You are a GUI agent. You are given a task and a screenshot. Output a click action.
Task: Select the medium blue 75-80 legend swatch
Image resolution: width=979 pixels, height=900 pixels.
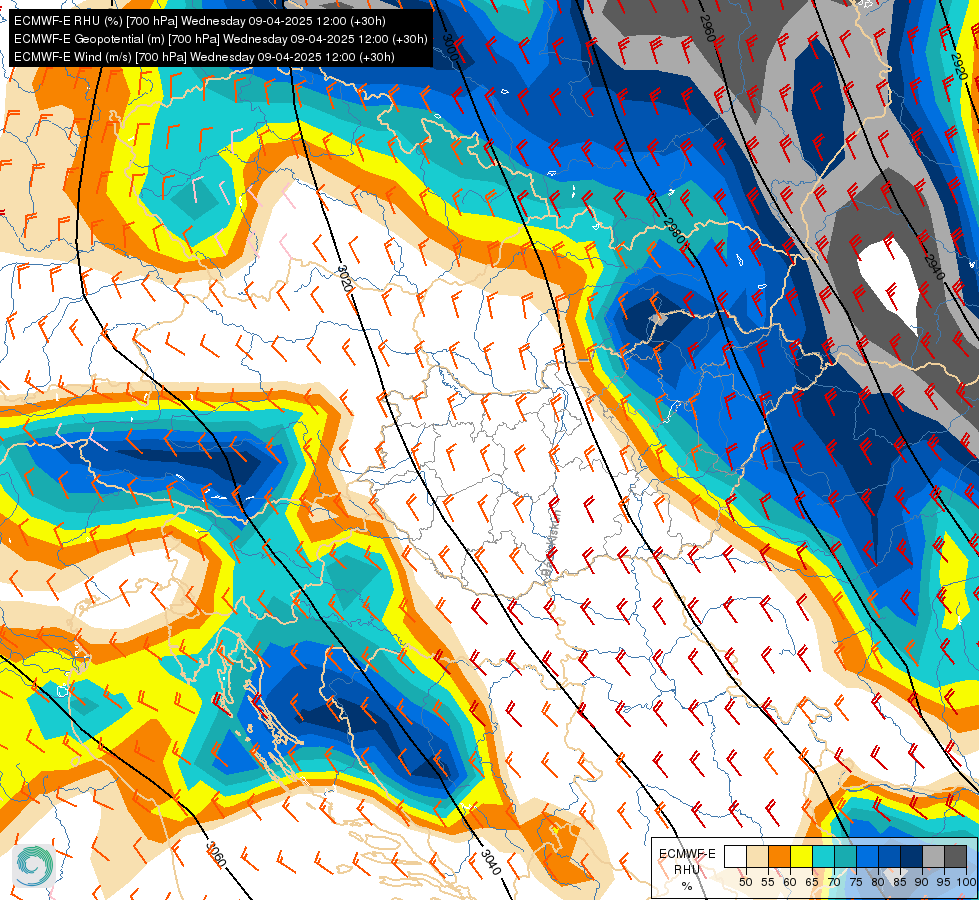(867, 856)
